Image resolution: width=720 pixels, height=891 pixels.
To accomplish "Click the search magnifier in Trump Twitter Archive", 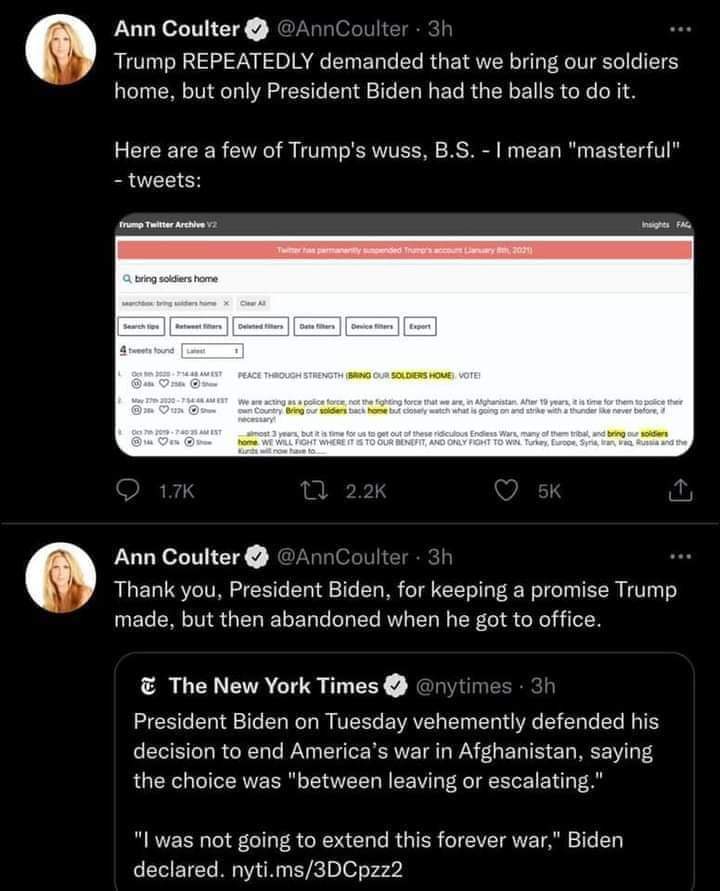I will [x=127, y=278].
